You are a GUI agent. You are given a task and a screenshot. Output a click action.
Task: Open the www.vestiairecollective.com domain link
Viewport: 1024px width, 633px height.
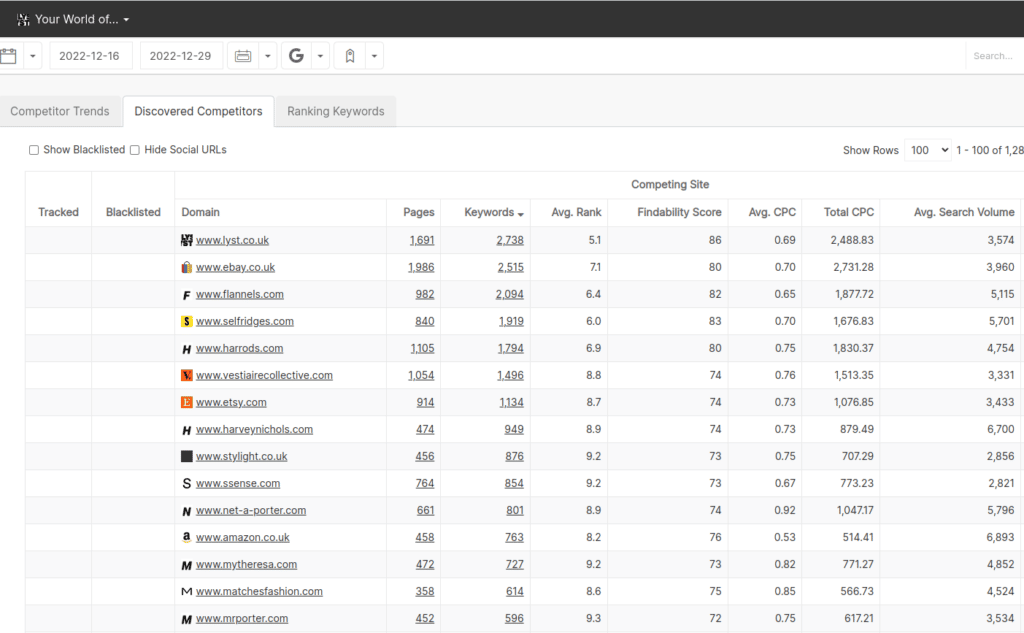click(x=264, y=376)
